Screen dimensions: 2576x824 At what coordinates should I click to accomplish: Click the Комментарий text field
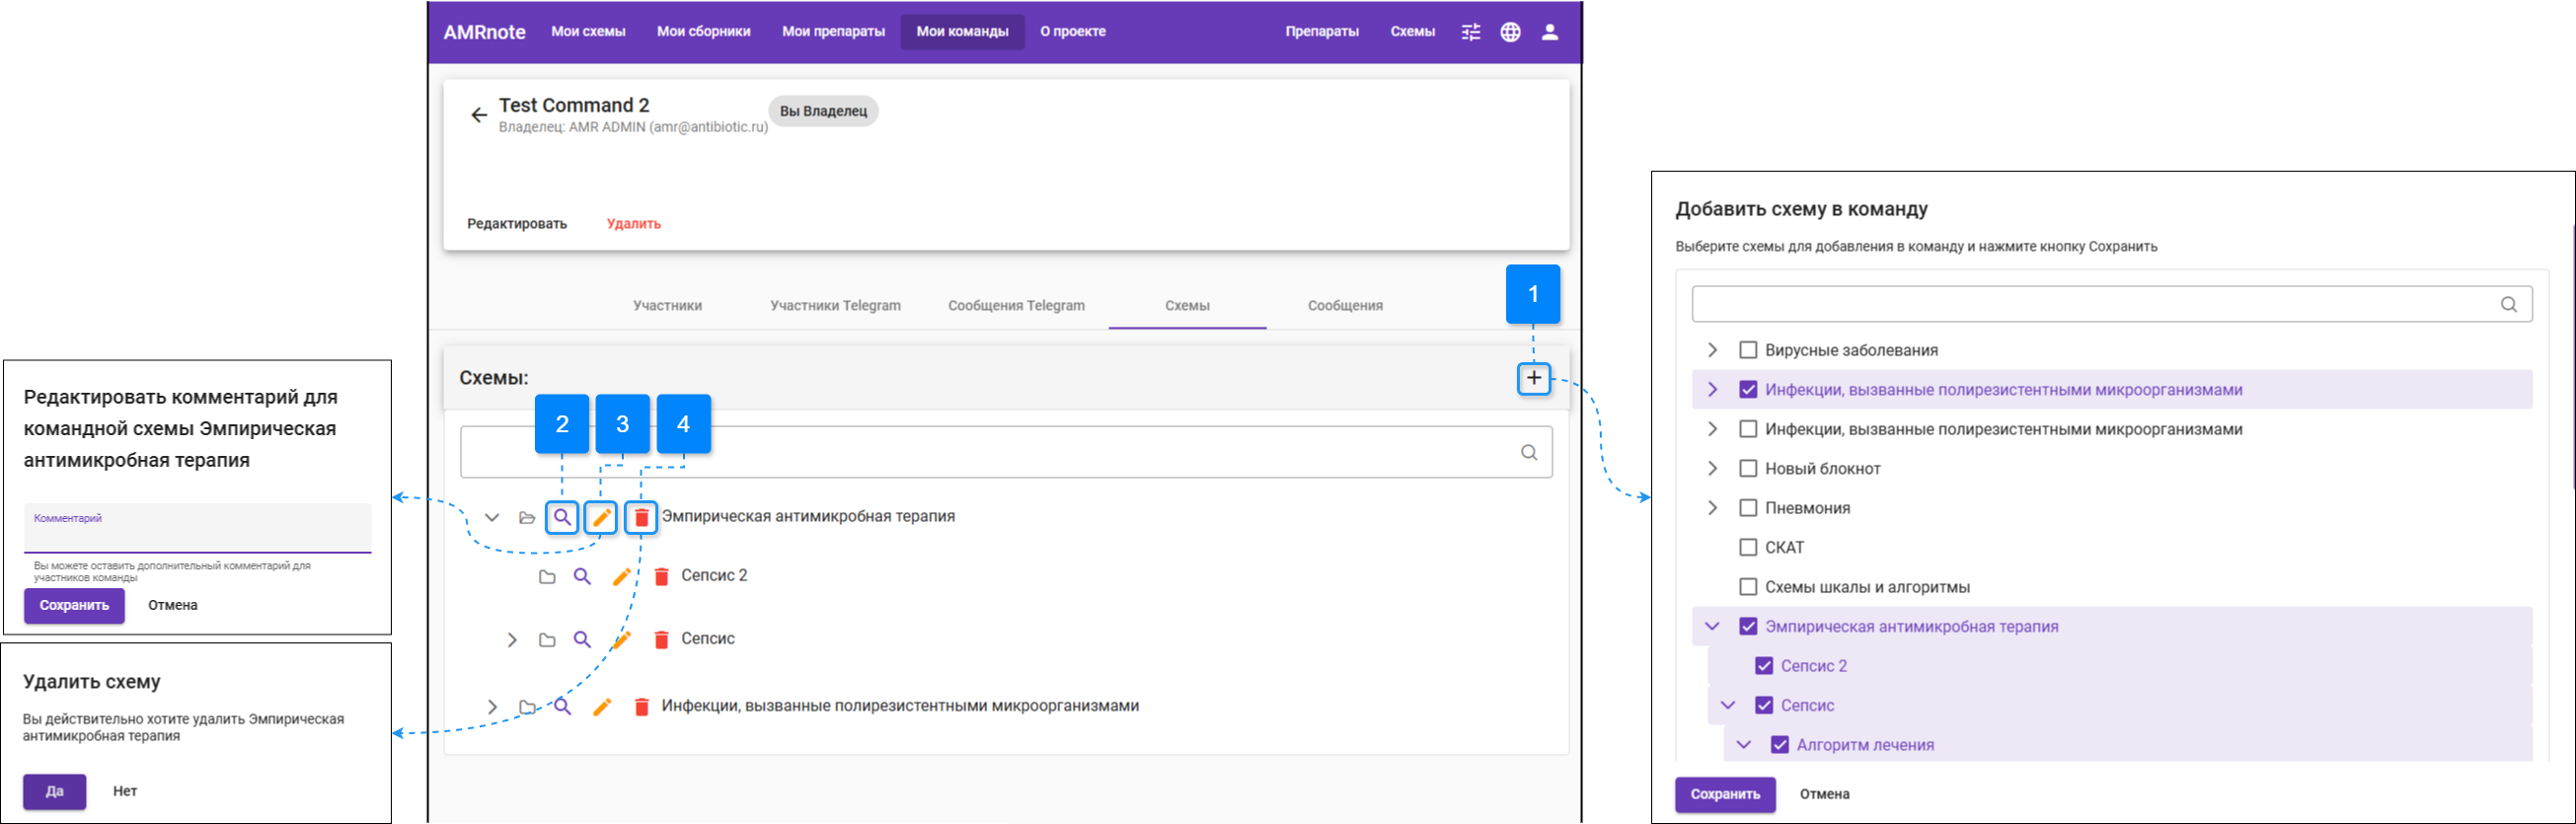coord(197,528)
